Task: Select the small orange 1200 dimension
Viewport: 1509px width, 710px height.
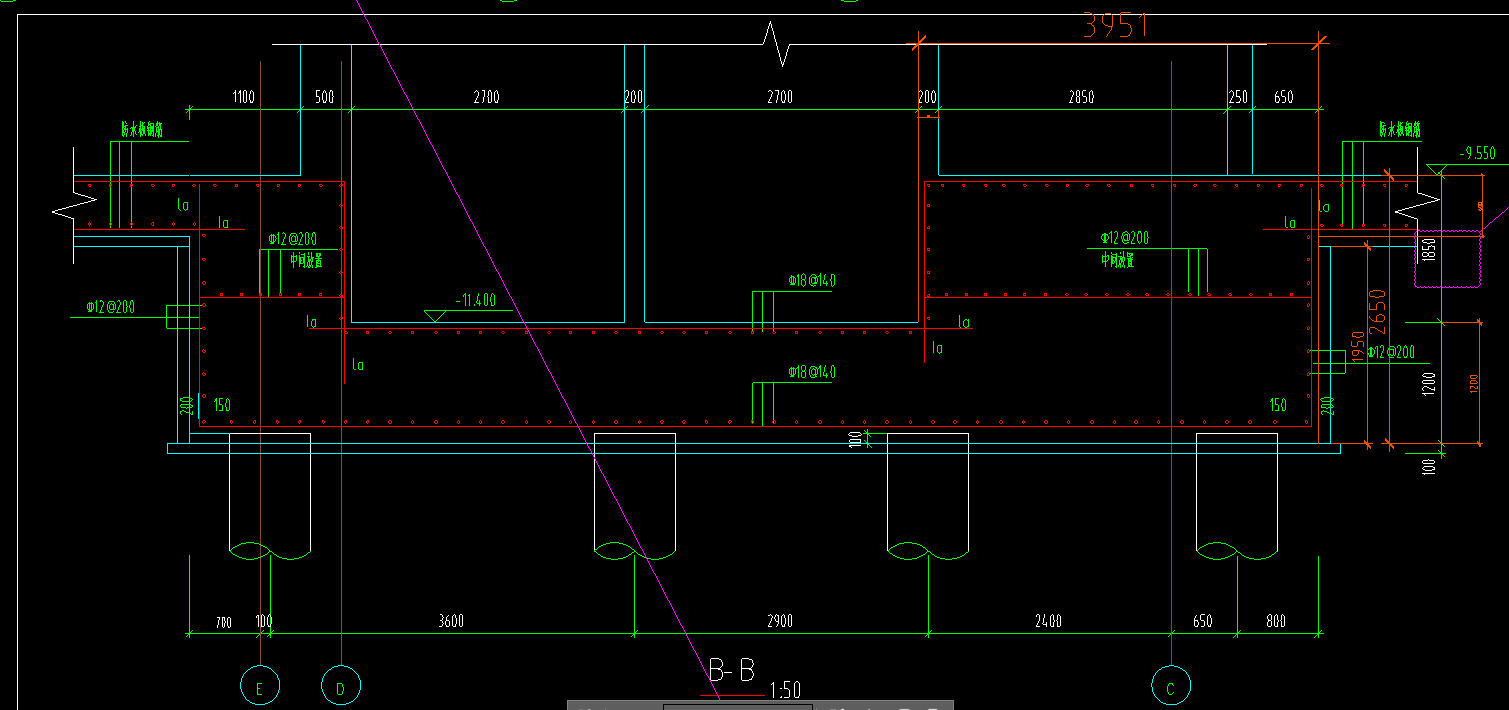Action: (x=1473, y=383)
